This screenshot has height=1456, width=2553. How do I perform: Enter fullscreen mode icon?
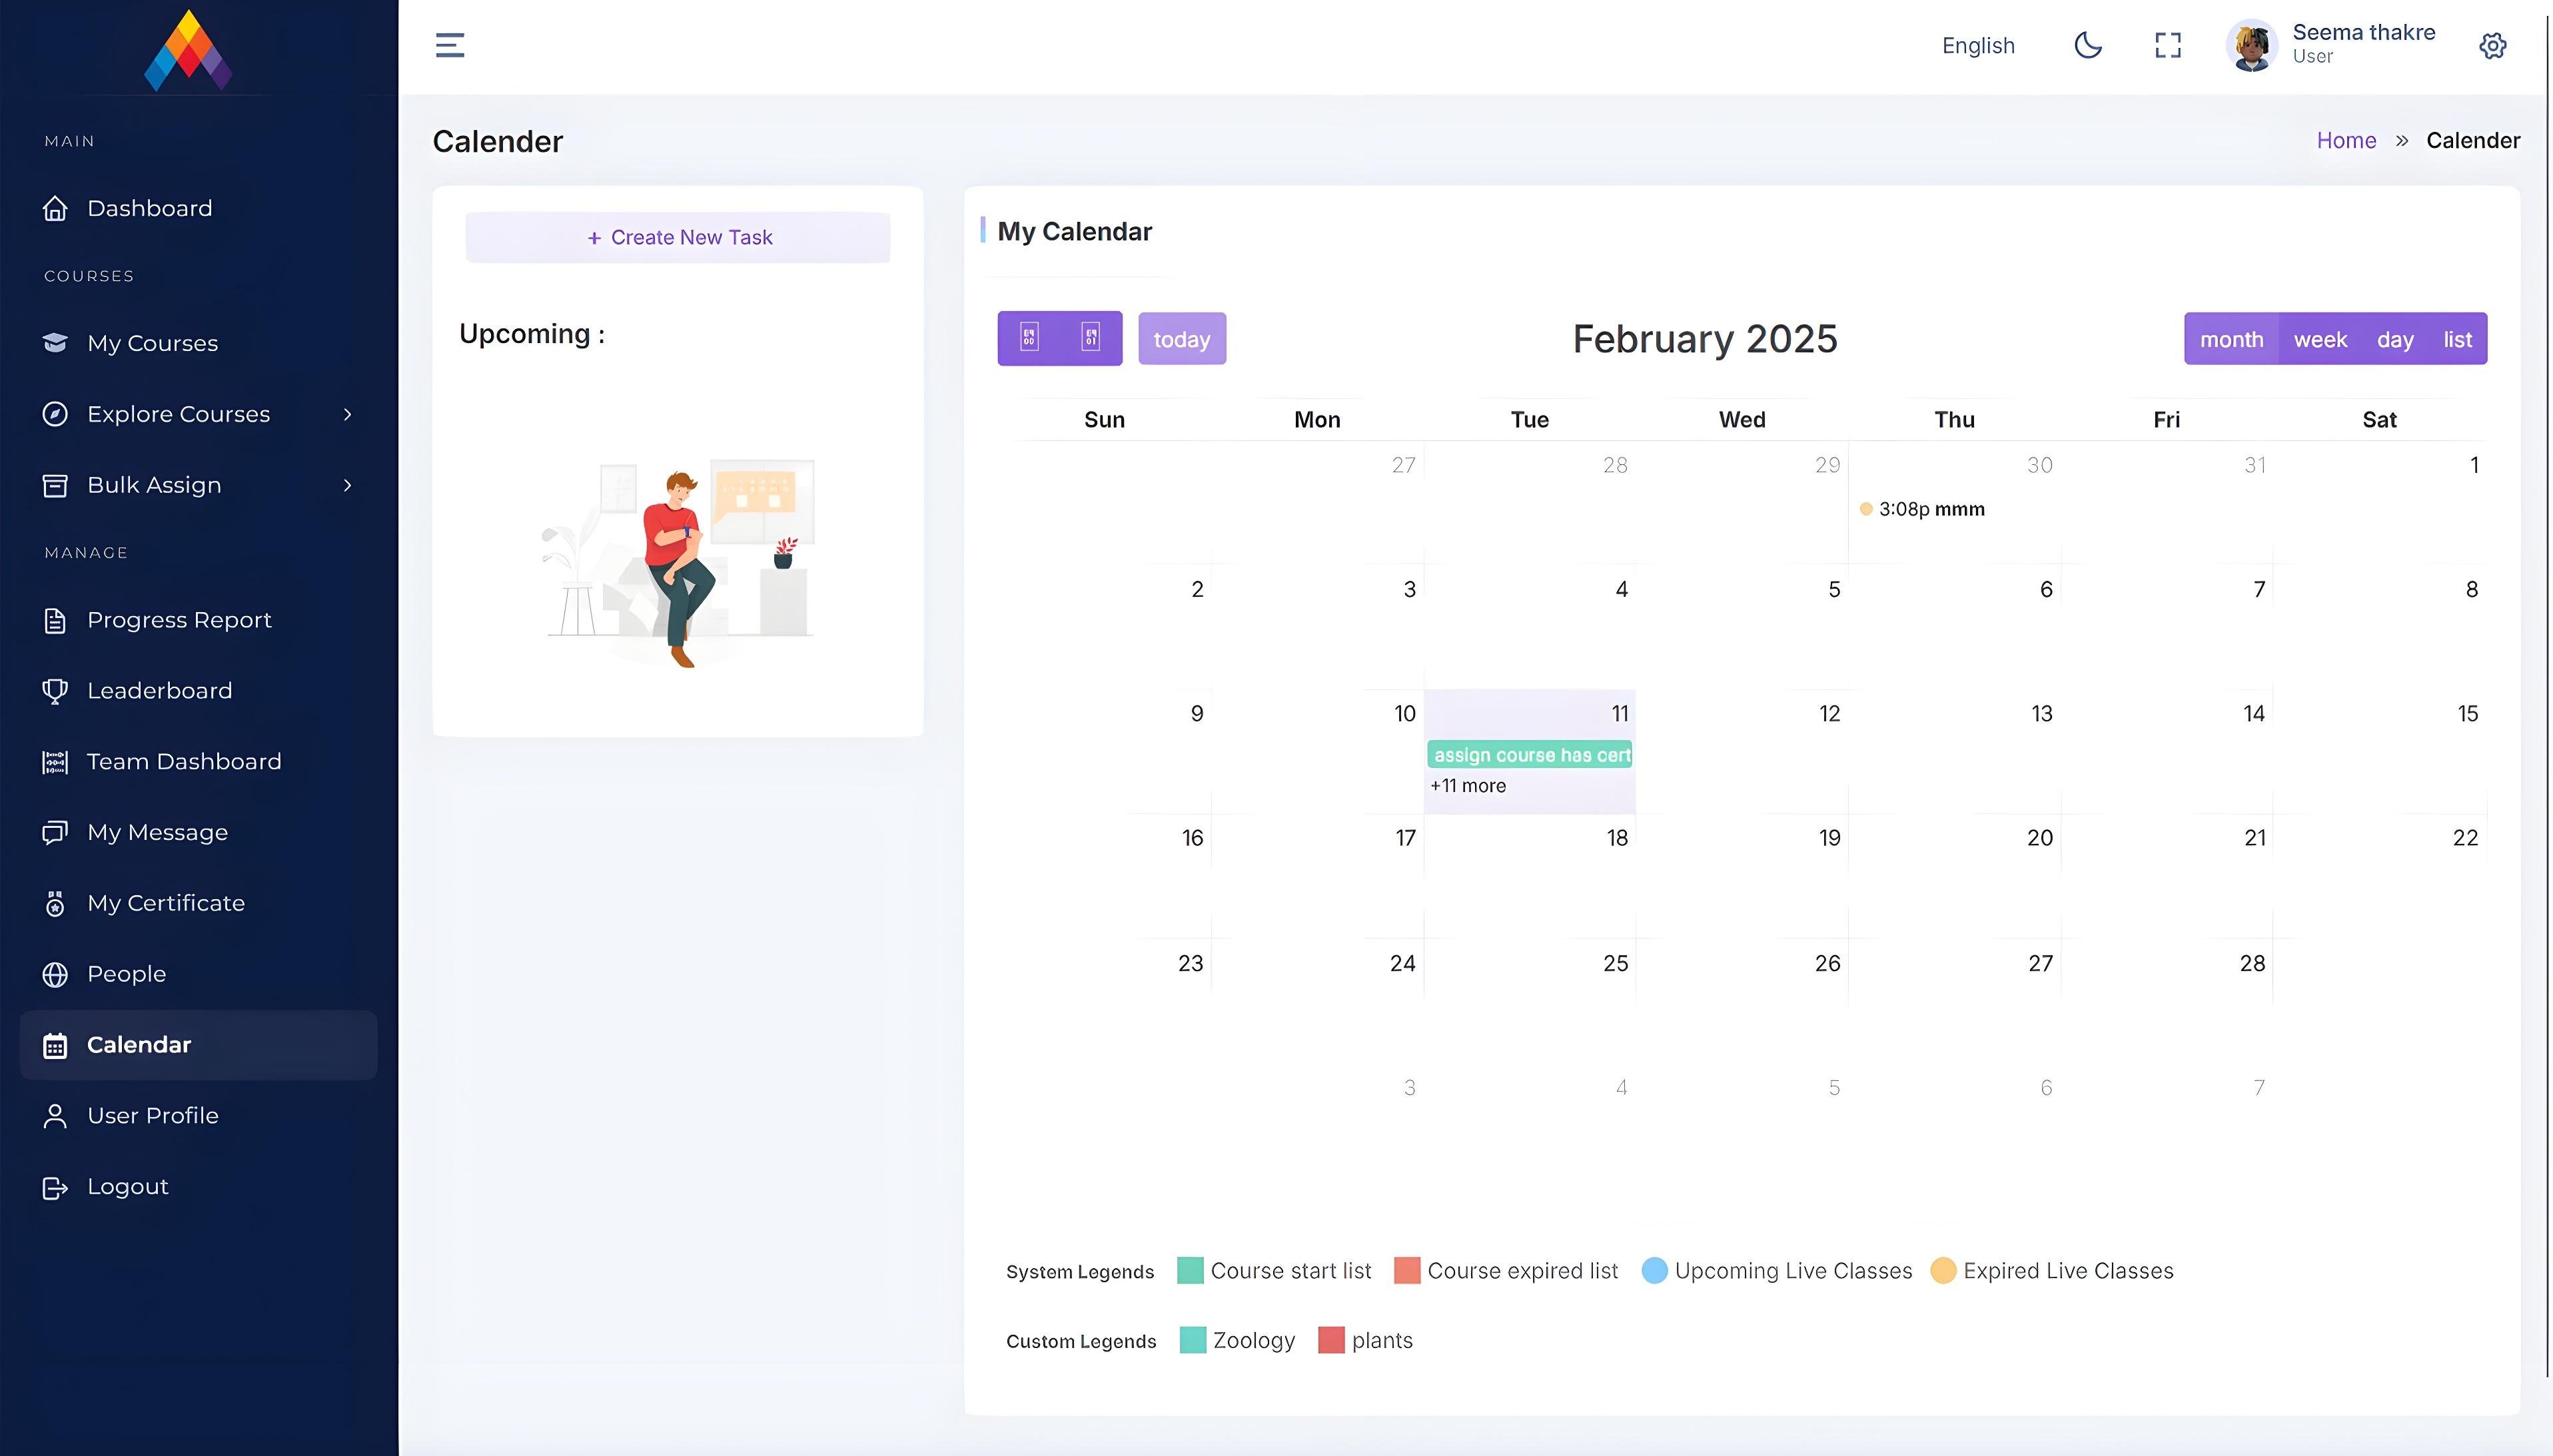pyautogui.click(x=2167, y=45)
